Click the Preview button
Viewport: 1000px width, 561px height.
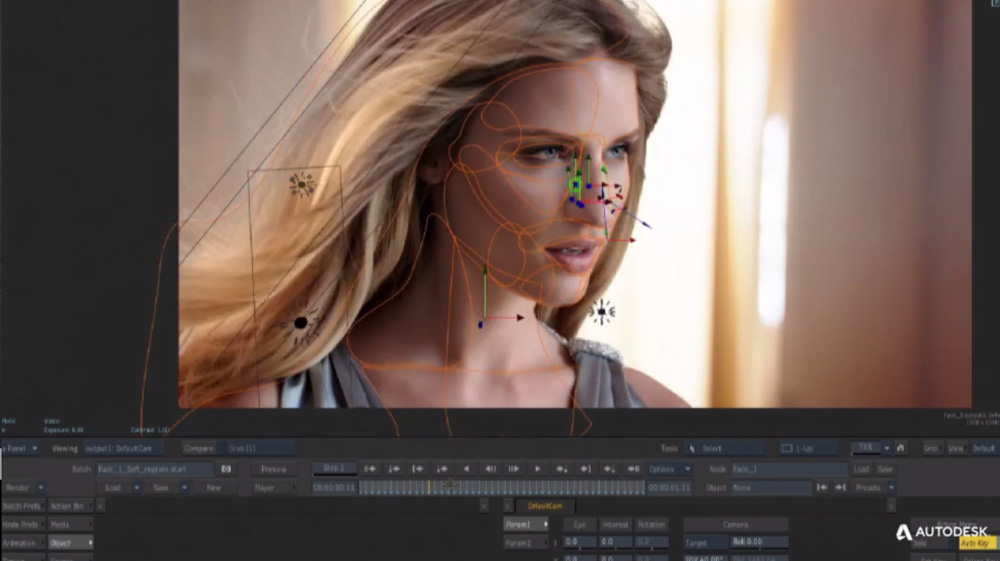273,468
